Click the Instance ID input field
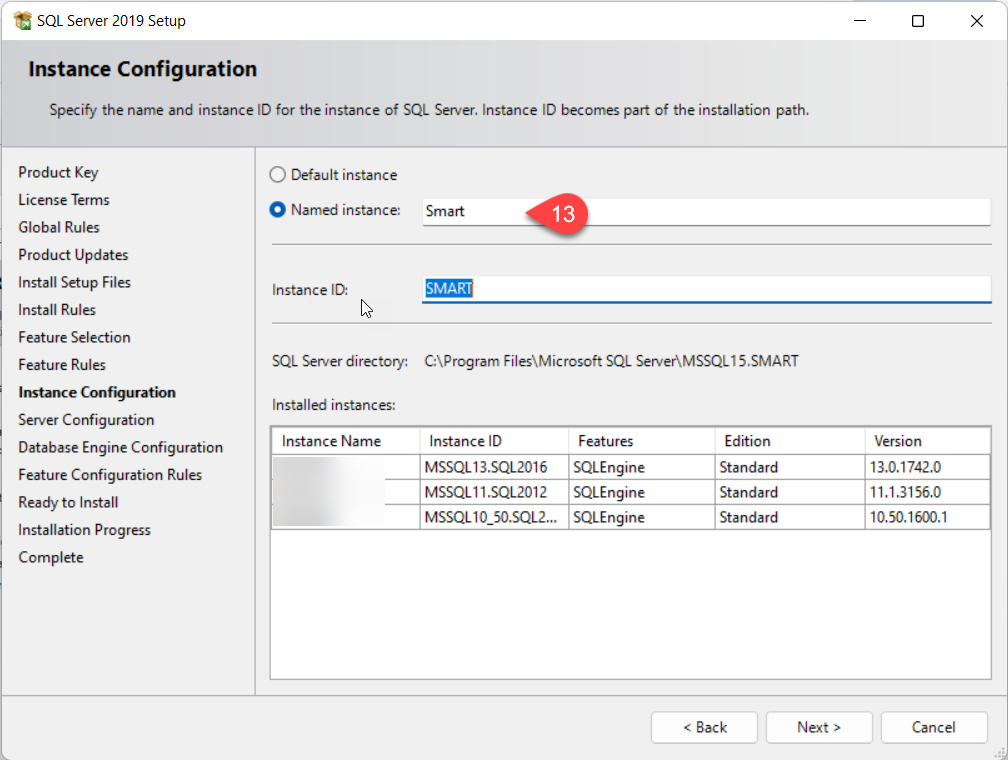 click(706, 289)
